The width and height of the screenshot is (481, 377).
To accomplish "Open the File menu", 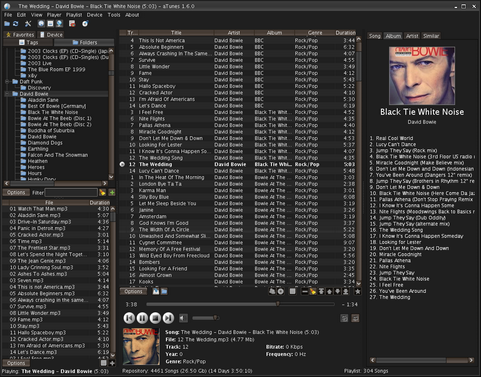I will (x=8, y=15).
